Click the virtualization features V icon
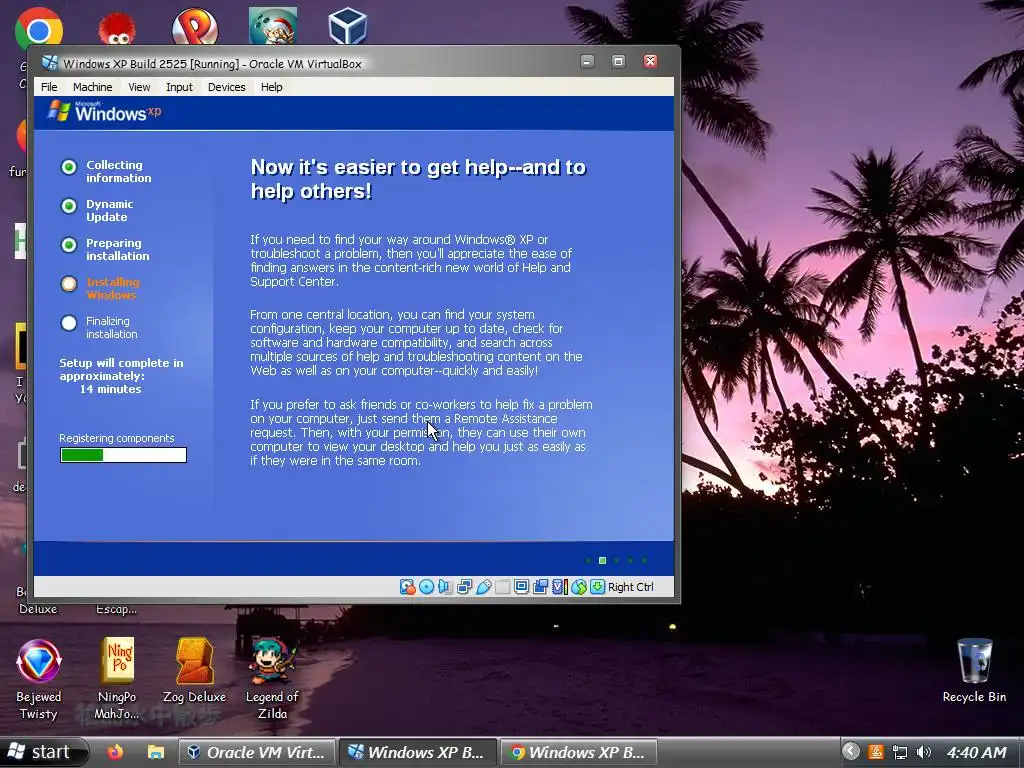Viewport: 1024px width, 768px height. coord(560,586)
